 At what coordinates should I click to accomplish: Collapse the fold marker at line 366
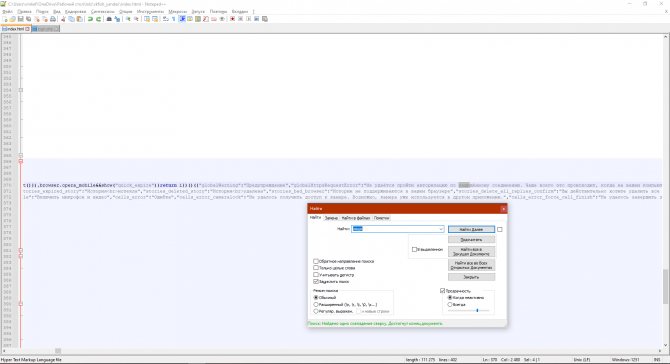tap(21, 161)
